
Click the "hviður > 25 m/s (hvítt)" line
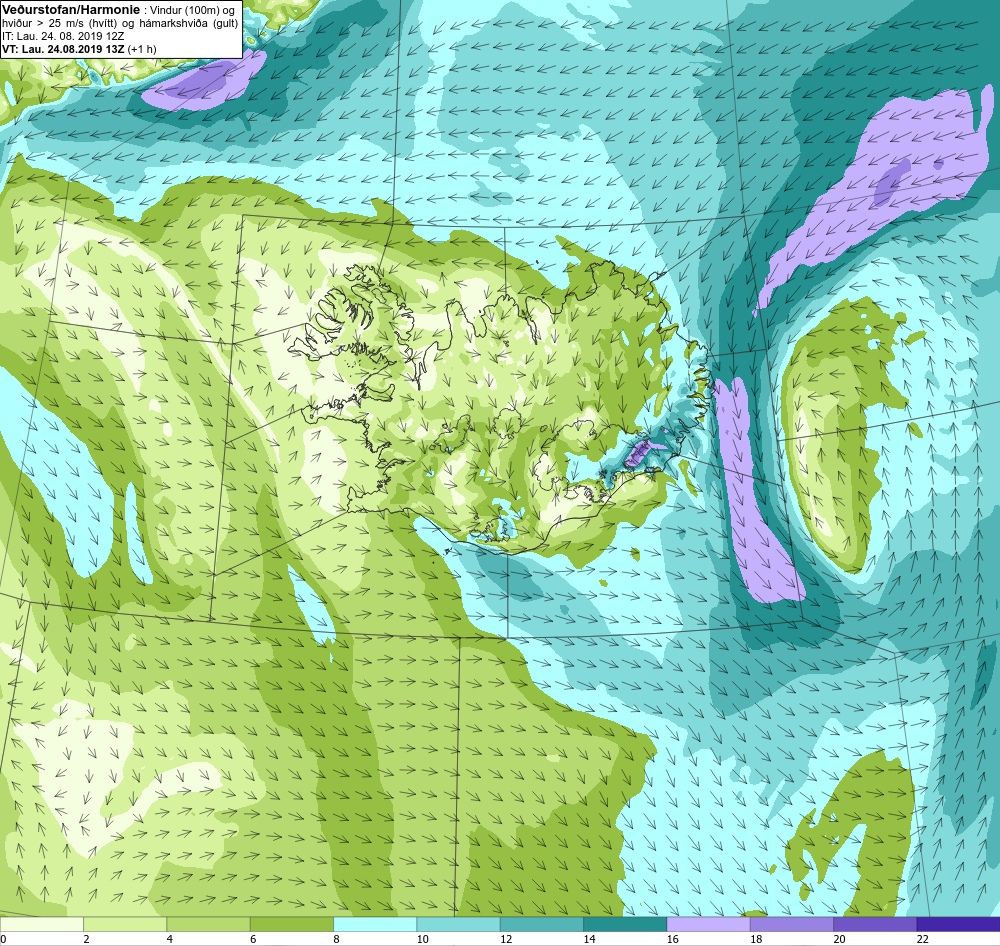(58, 24)
